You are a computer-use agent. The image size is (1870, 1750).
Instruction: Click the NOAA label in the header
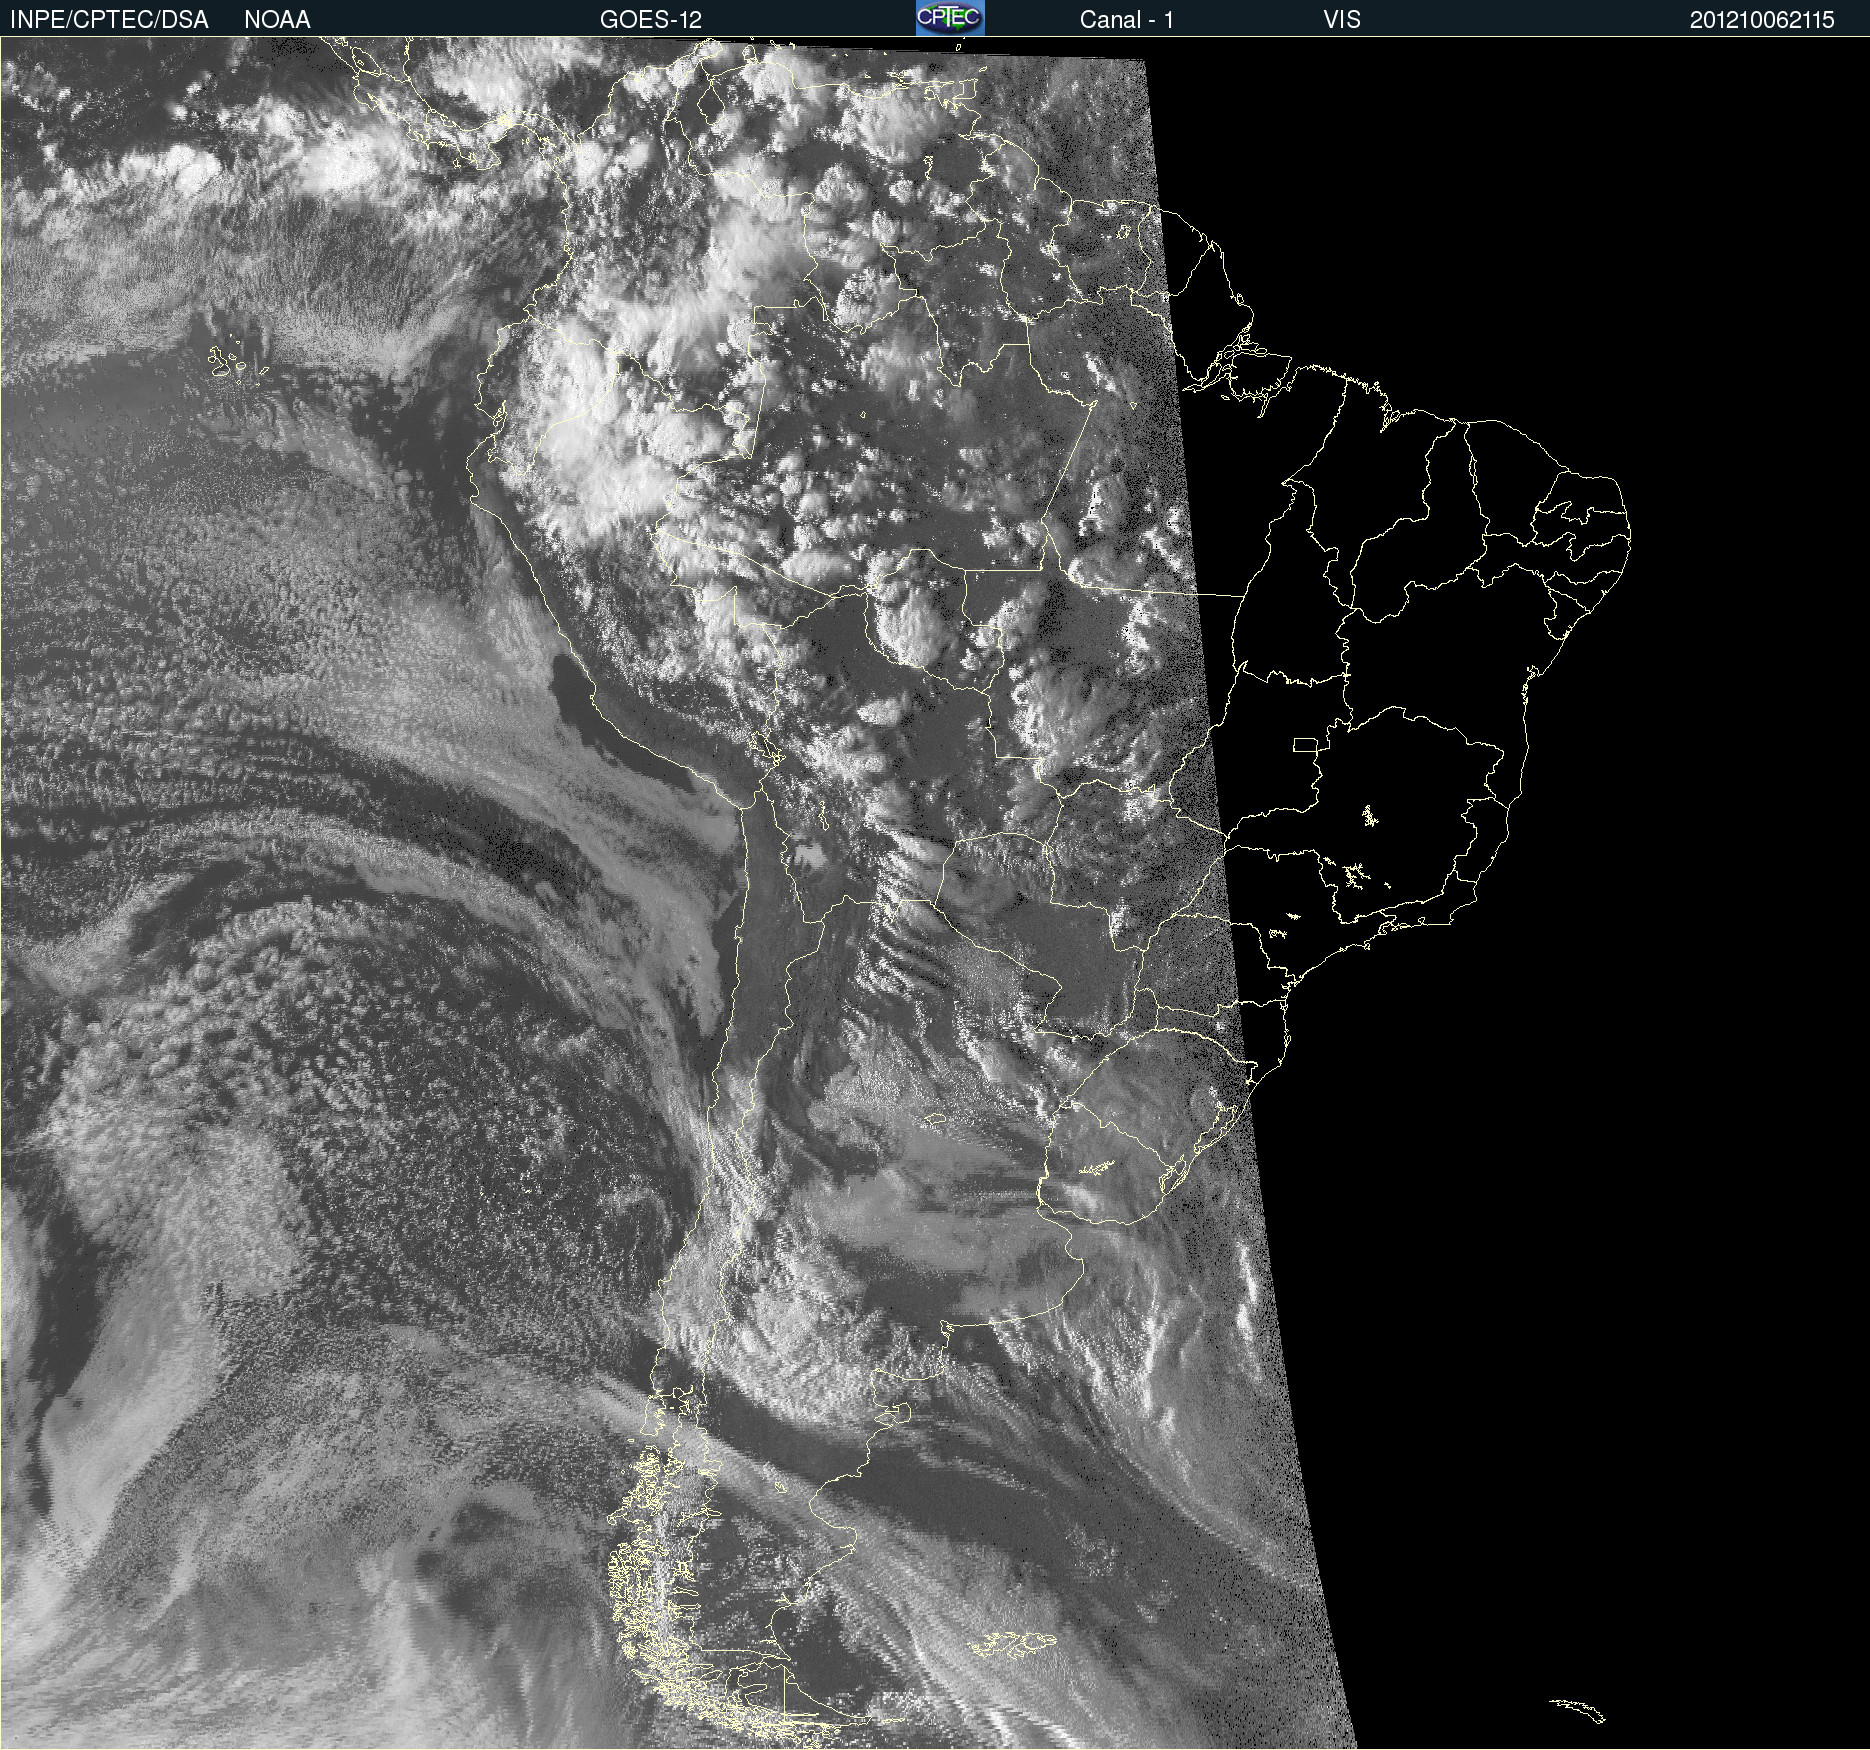click(x=277, y=20)
